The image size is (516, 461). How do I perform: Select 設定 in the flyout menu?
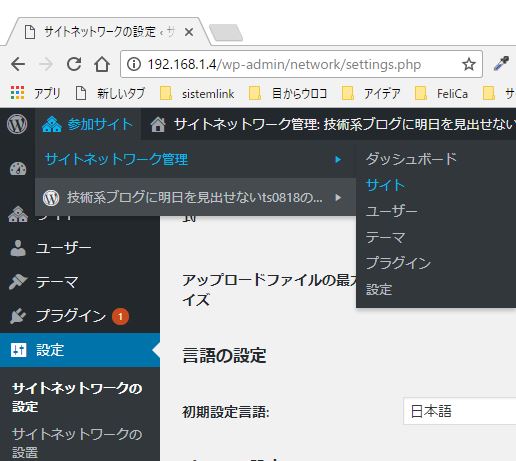[379, 289]
